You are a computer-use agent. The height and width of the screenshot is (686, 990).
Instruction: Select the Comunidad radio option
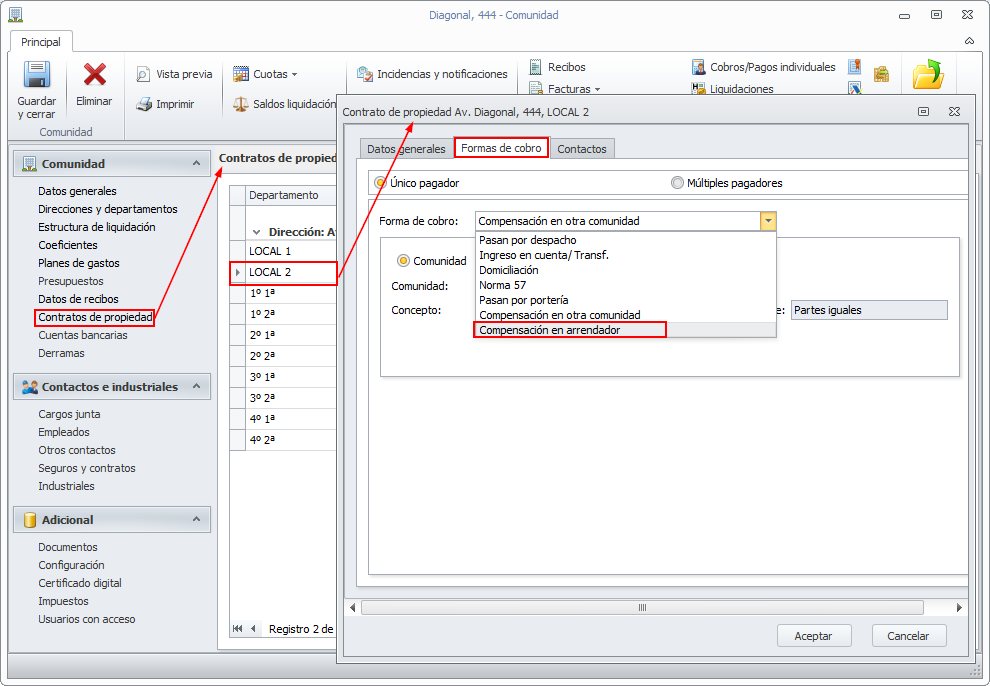(403, 261)
